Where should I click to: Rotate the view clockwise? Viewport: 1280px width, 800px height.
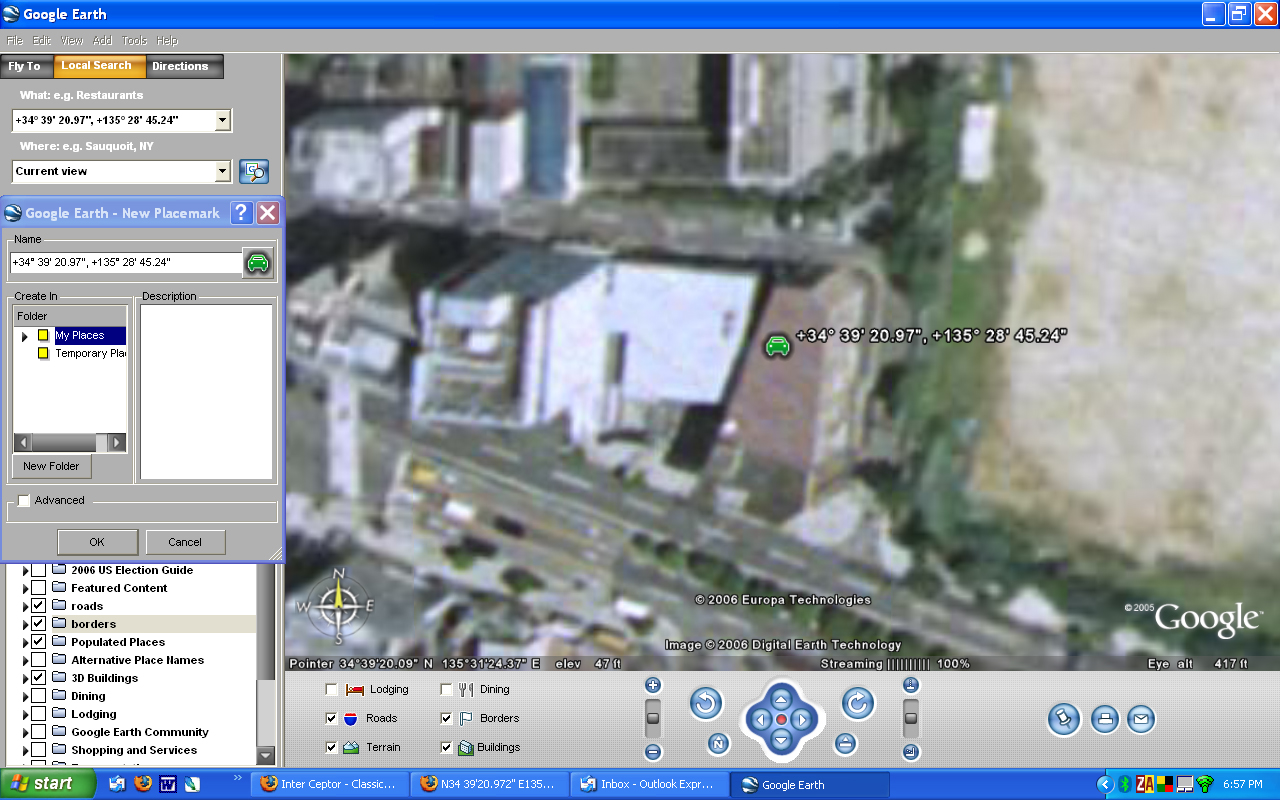[858, 704]
